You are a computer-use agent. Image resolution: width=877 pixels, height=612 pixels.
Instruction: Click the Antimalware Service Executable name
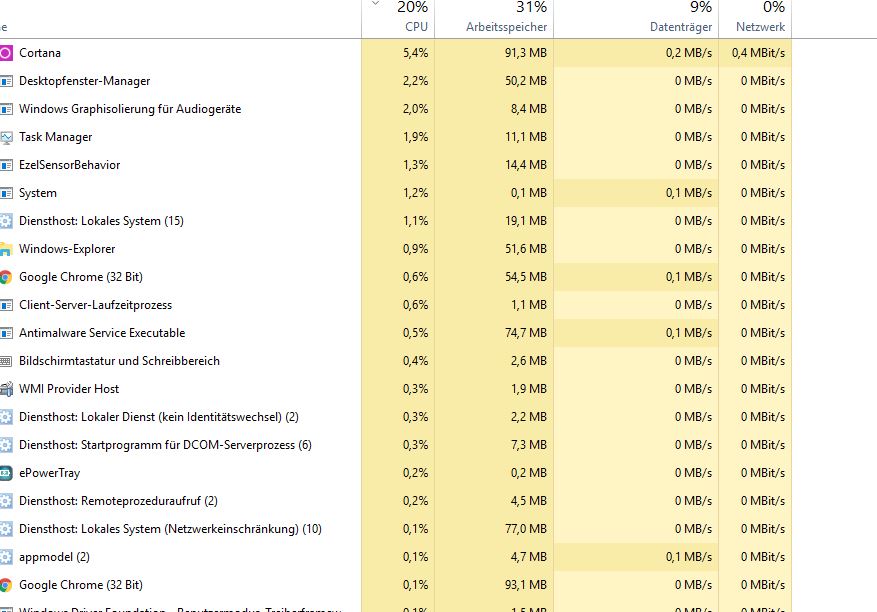pyautogui.click(x=102, y=333)
